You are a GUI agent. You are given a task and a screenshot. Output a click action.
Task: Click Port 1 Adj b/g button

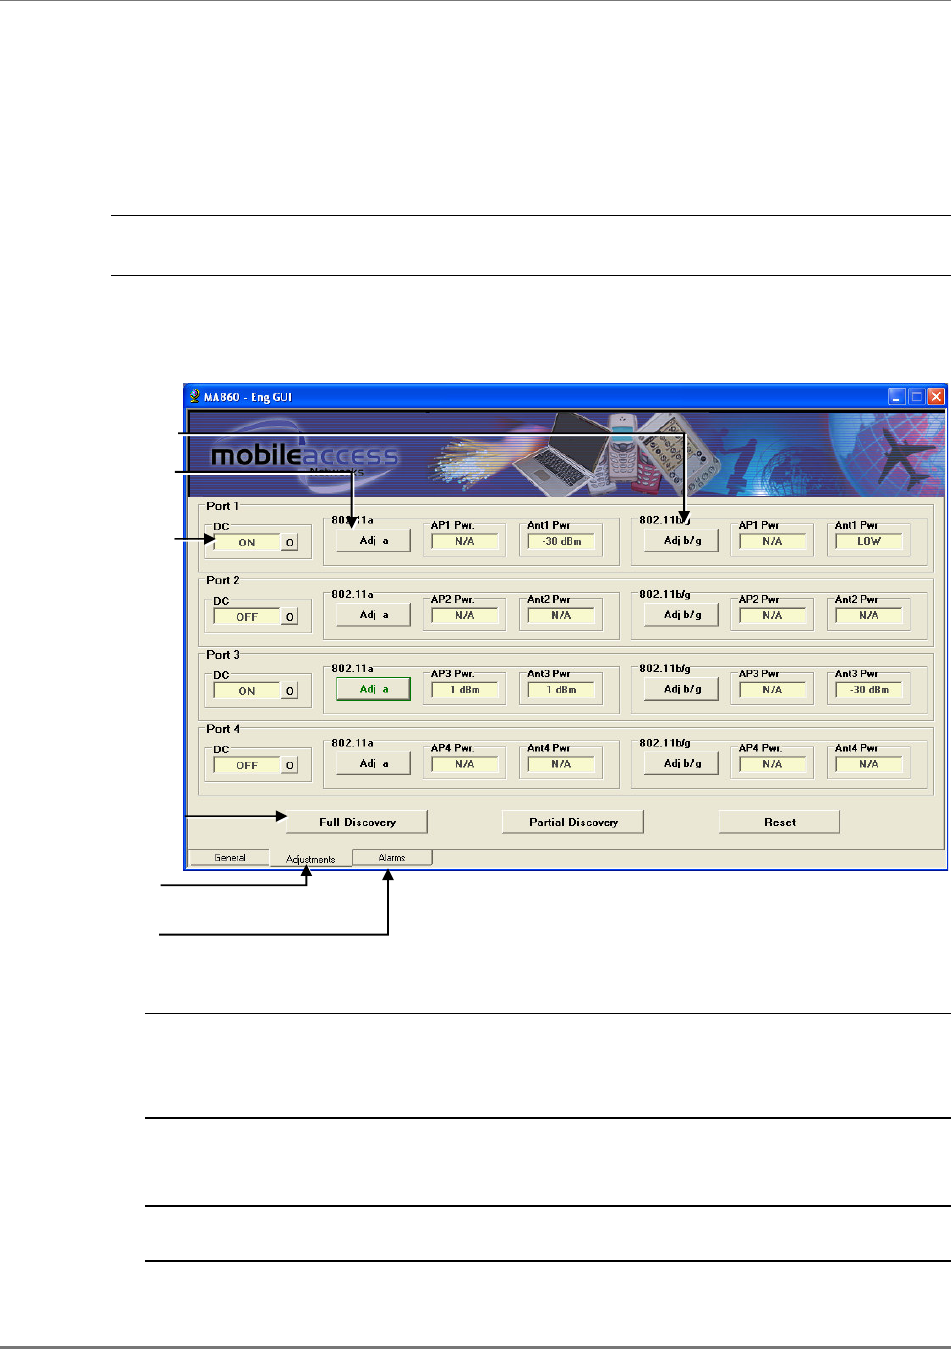[x=682, y=541]
